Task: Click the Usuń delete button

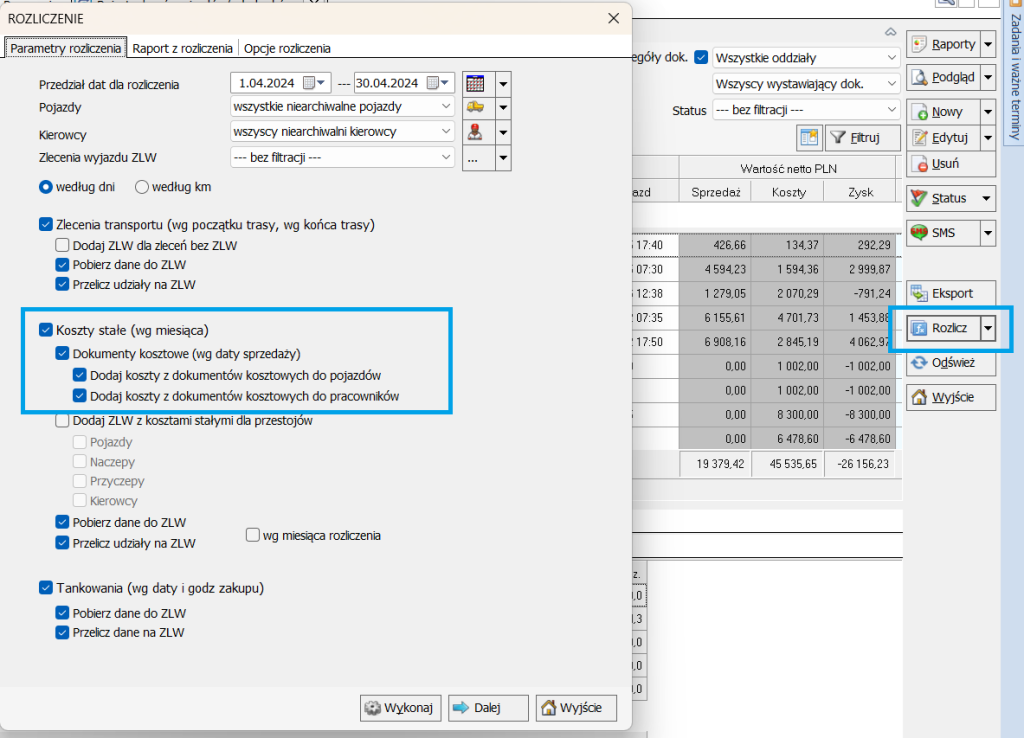Action: point(942,163)
